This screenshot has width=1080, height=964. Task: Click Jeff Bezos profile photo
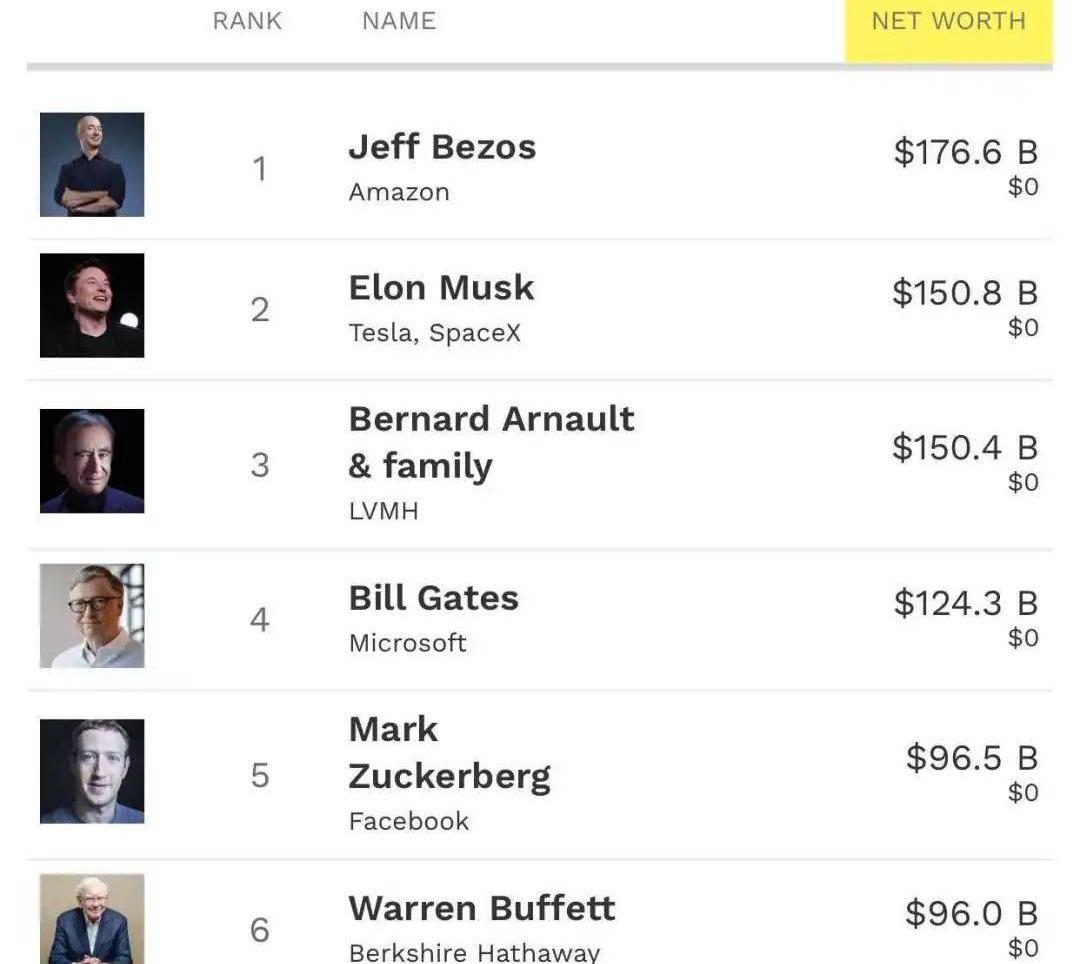[92, 165]
